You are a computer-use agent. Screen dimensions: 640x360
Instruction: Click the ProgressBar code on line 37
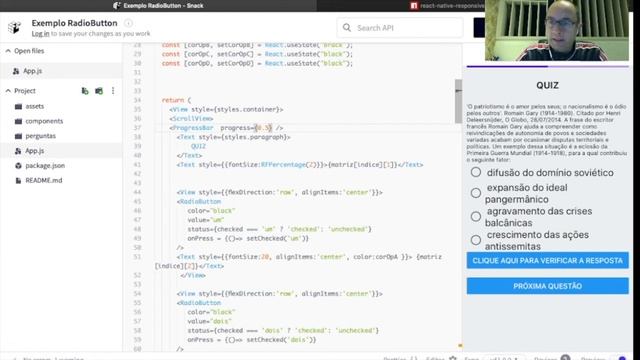[x=227, y=128]
